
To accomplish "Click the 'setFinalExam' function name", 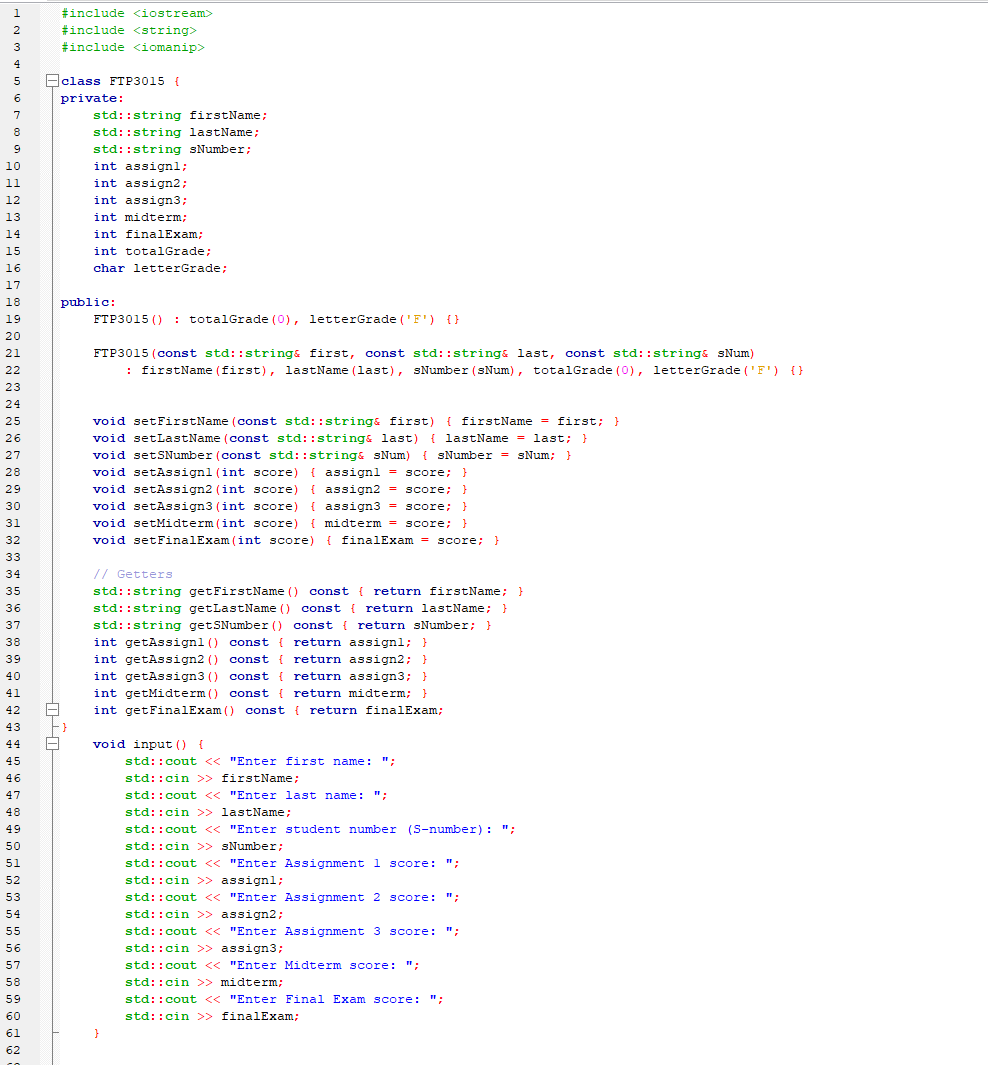I will pyautogui.click(x=181, y=540).
